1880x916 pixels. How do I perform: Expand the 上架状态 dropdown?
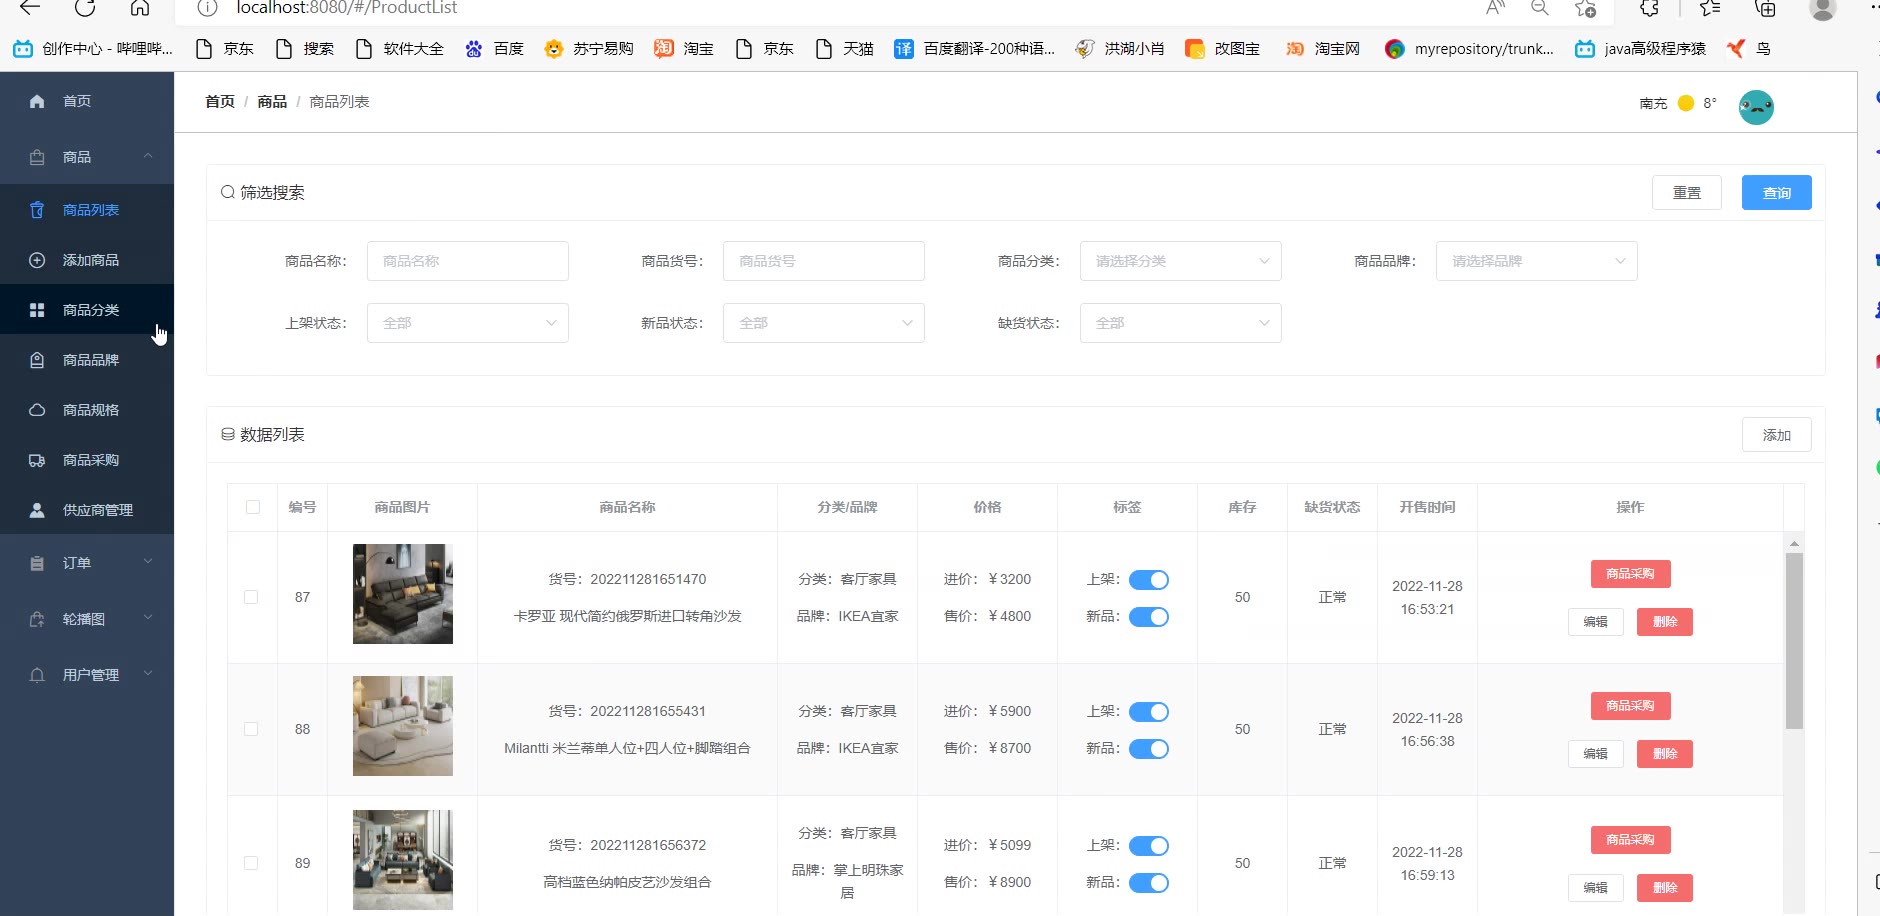[x=467, y=323]
